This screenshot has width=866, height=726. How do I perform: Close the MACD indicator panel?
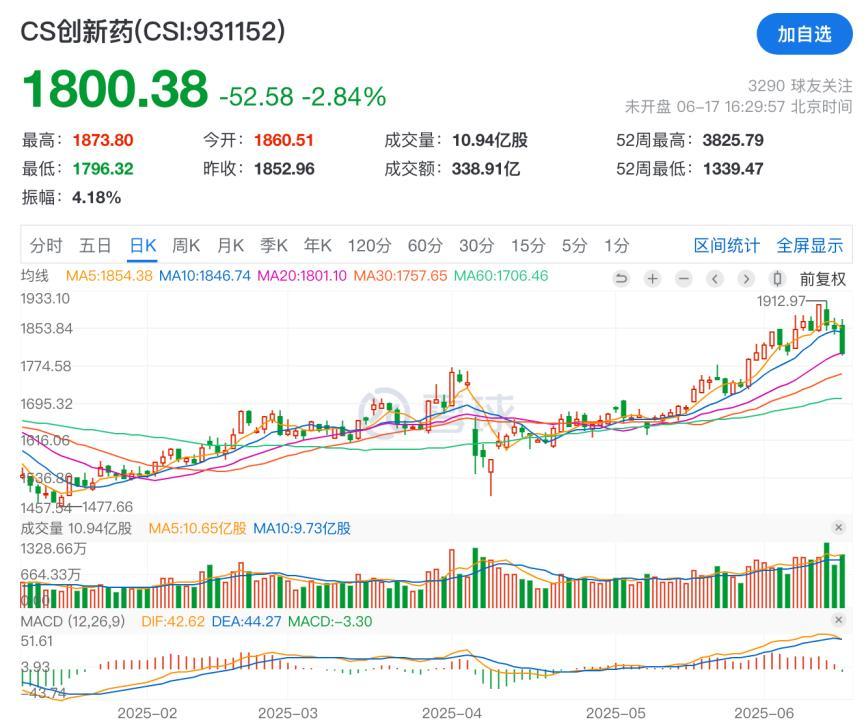click(x=838, y=620)
